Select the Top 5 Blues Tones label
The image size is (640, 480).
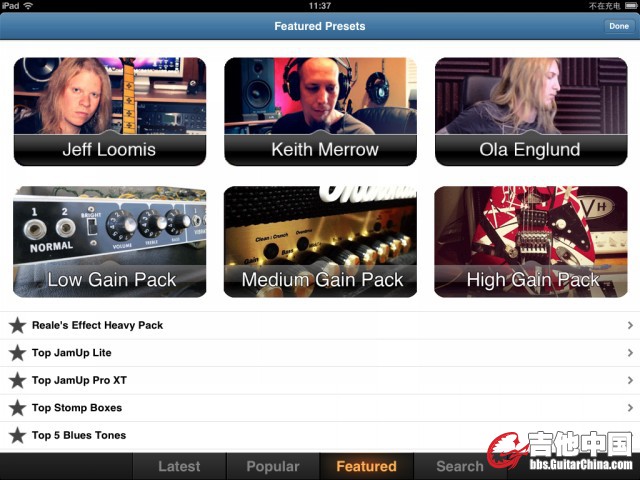pos(79,435)
